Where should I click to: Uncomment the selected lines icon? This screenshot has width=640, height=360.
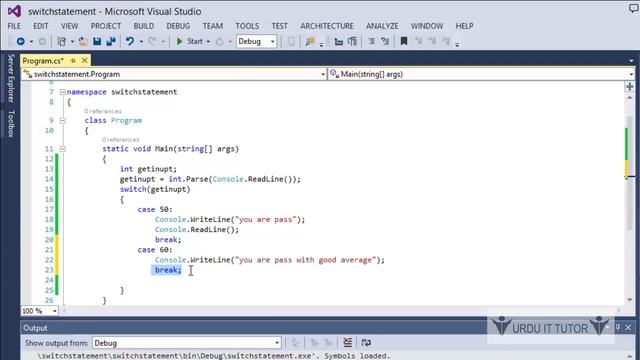[385, 41]
